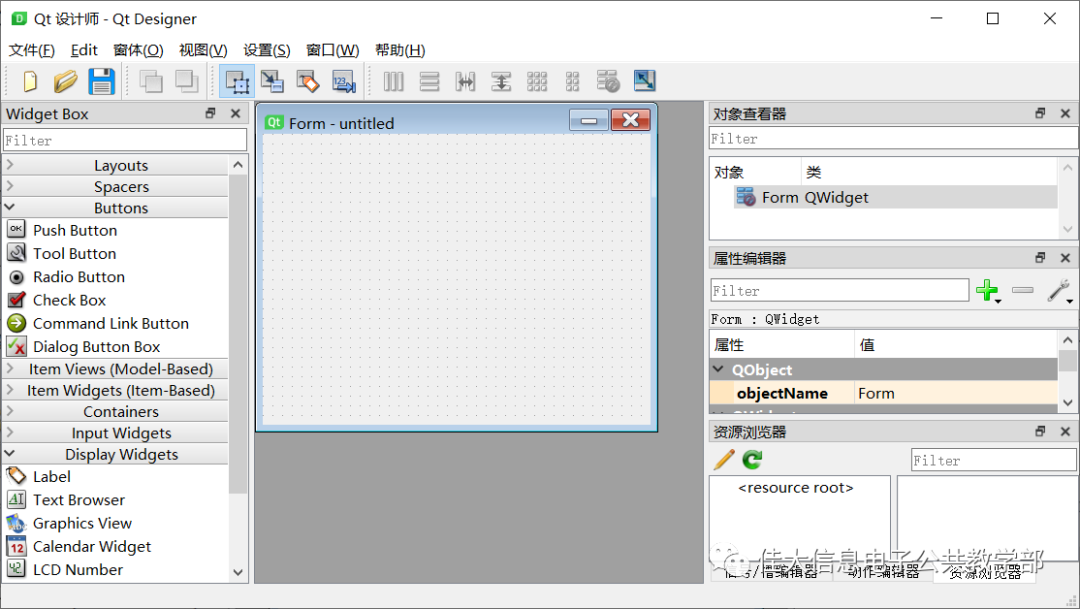Reload resources with the green refresh icon

[x=752, y=460]
